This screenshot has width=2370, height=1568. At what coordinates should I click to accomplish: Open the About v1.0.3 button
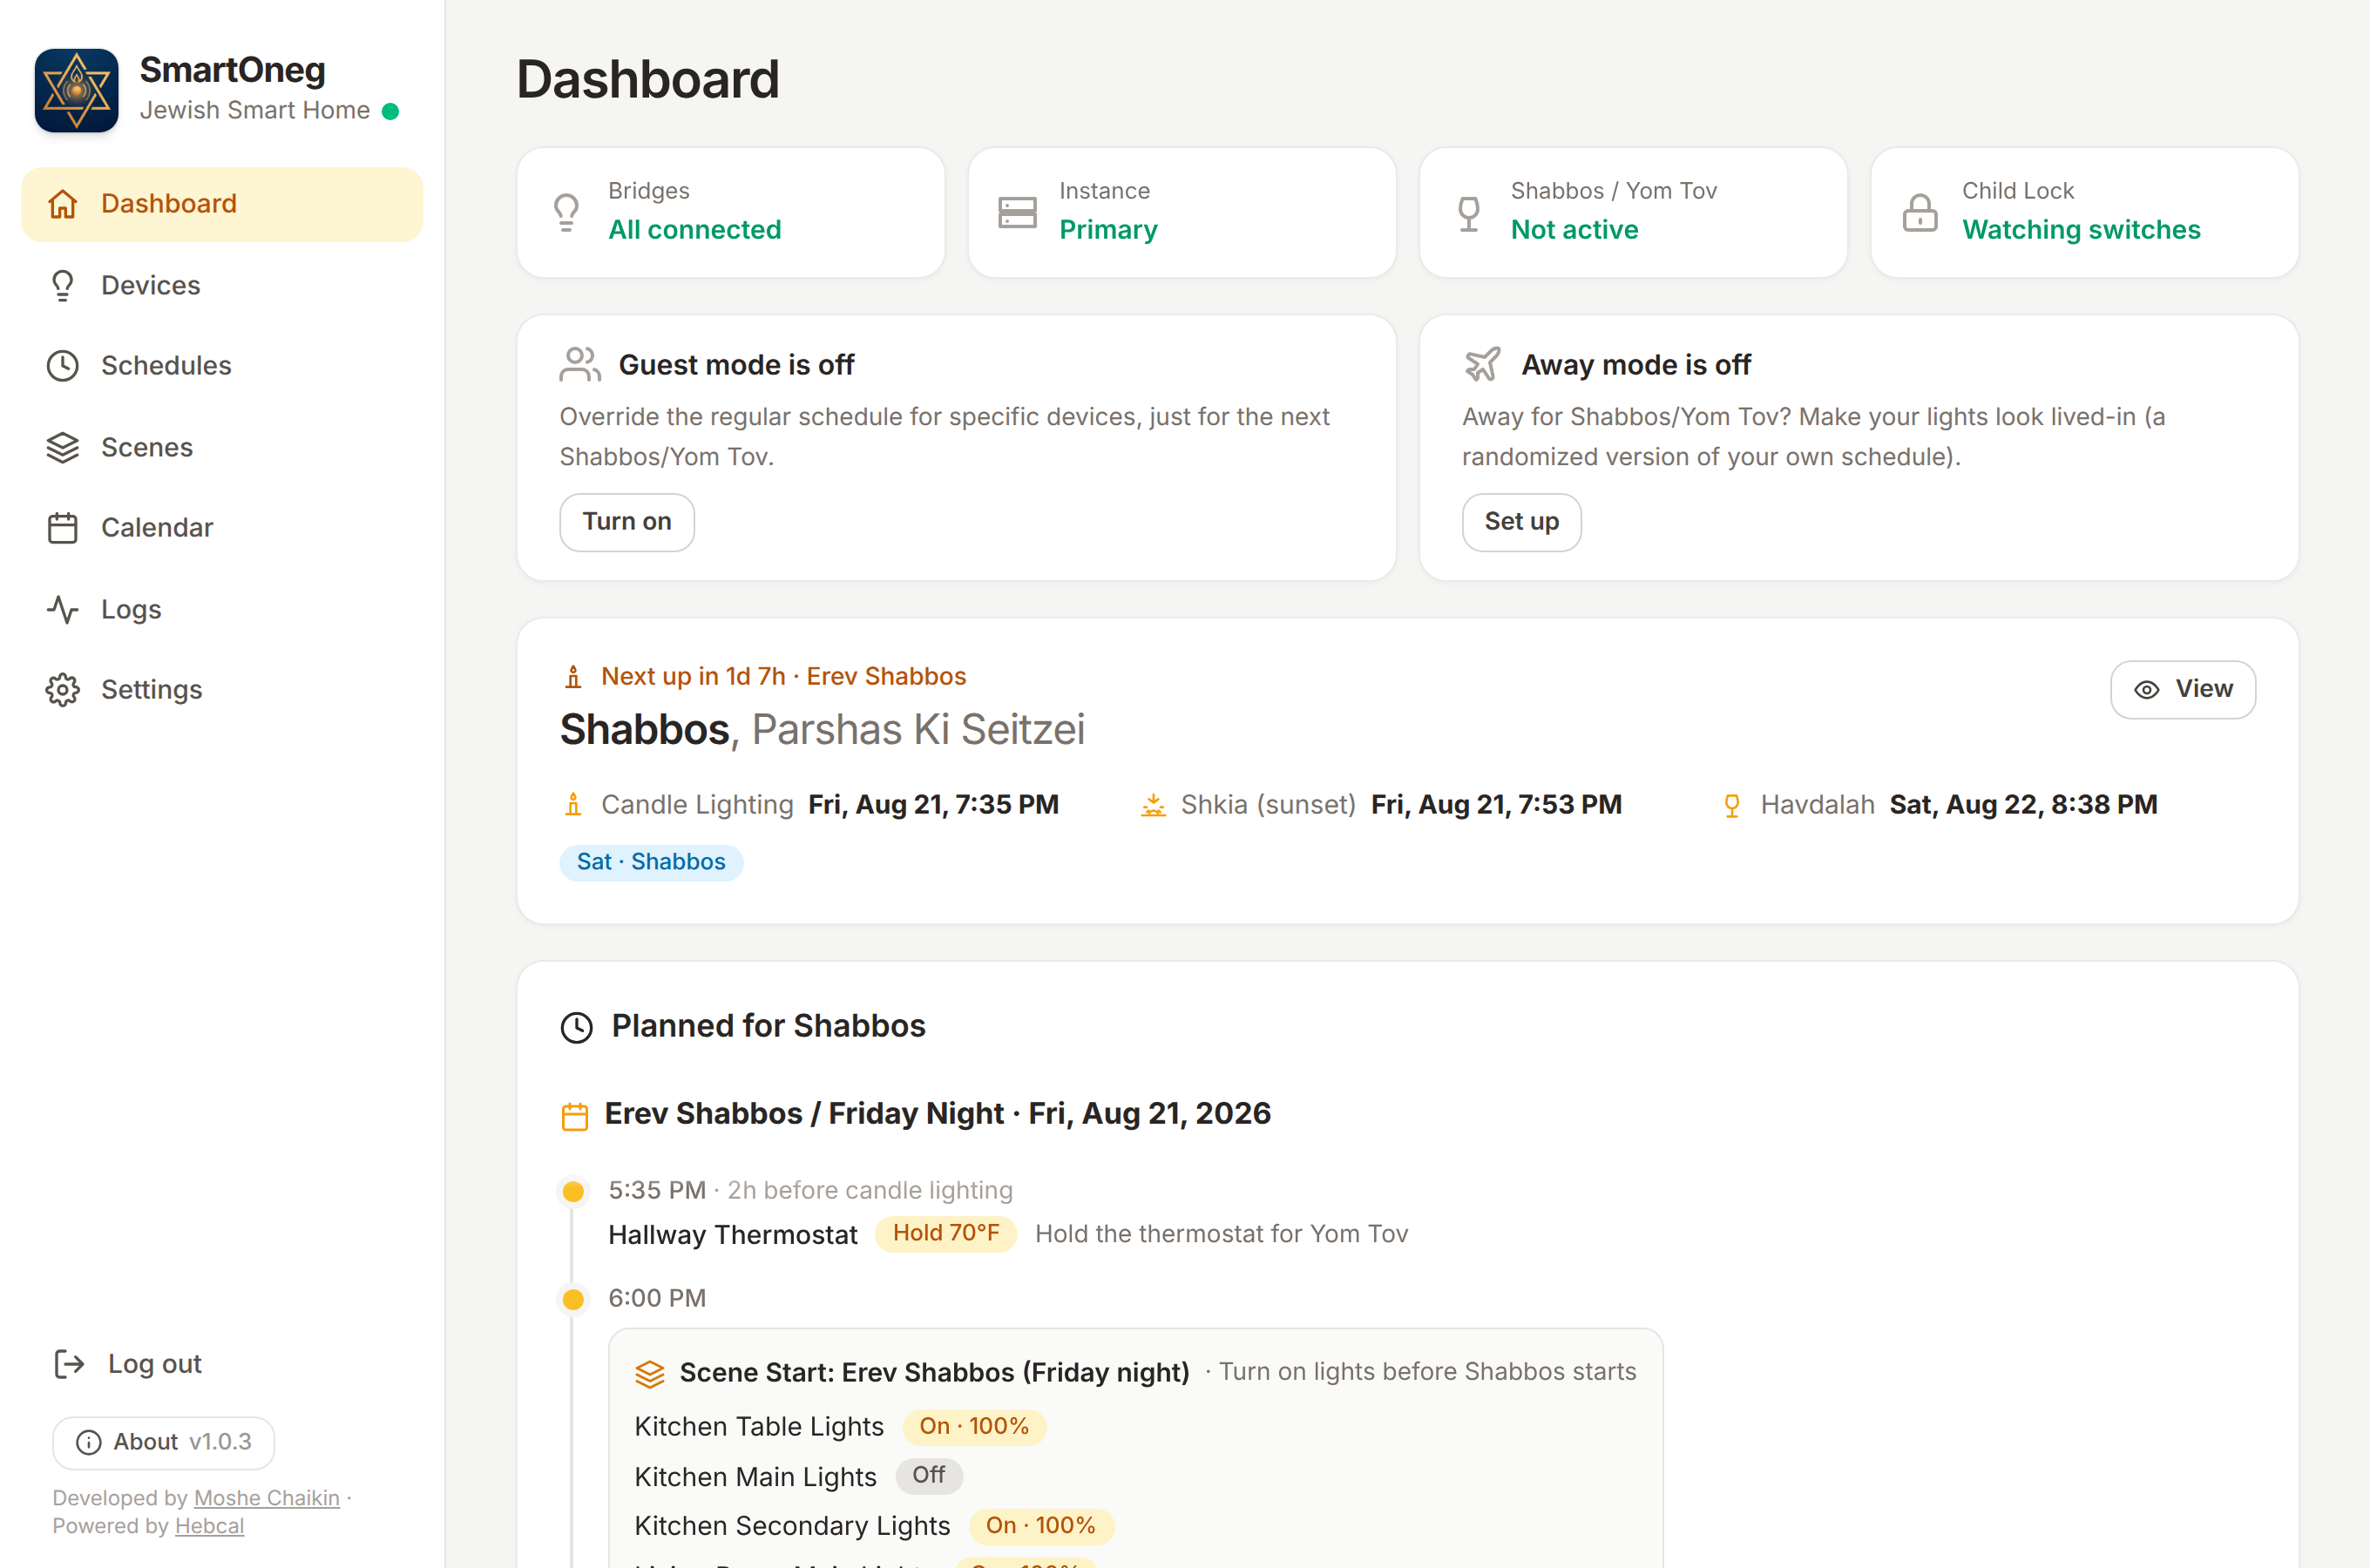(x=164, y=1442)
